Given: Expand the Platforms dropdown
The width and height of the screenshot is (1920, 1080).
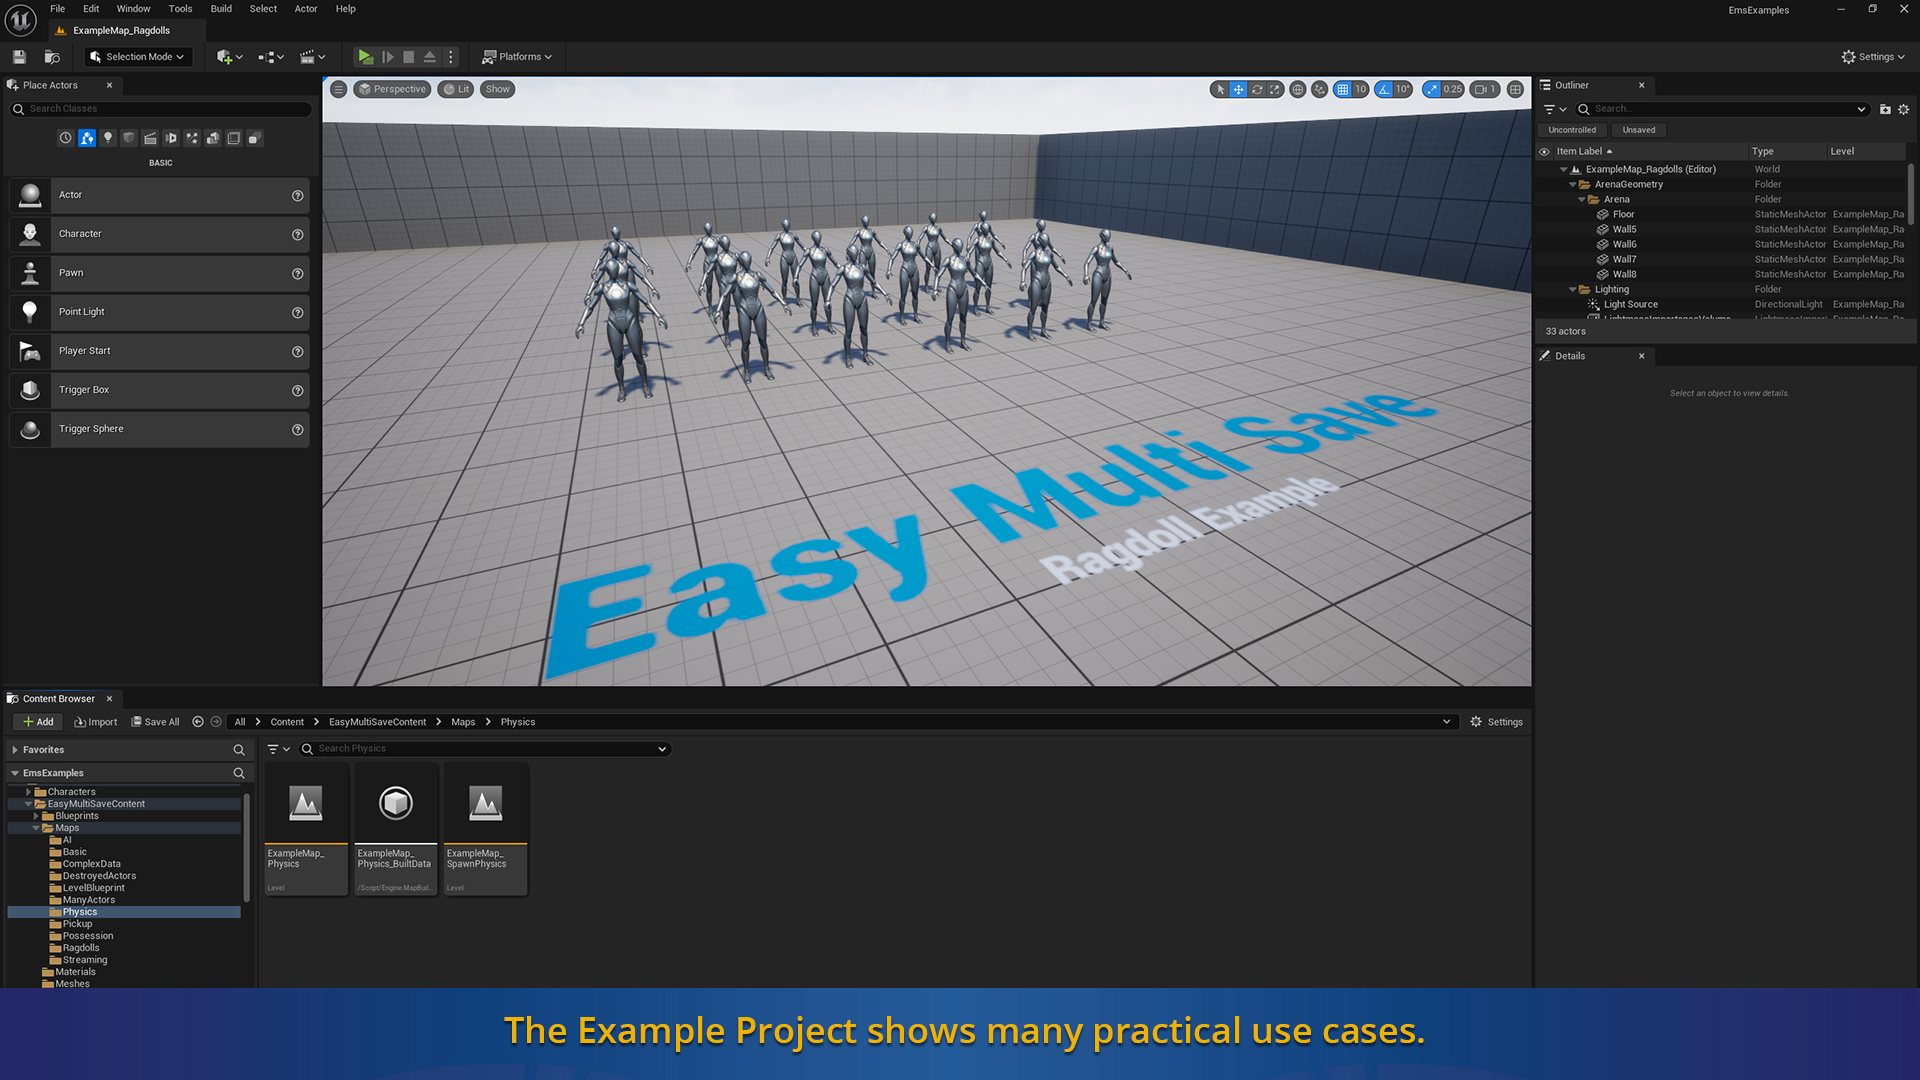Looking at the screenshot, I should click(517, 57).
